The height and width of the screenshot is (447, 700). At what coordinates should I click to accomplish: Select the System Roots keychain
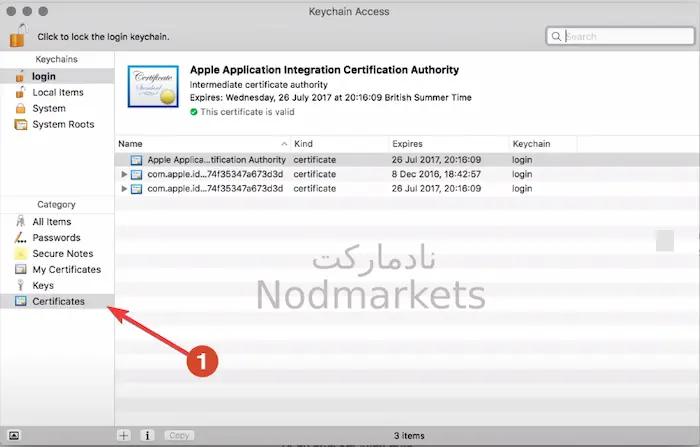(x=57, y=125)
